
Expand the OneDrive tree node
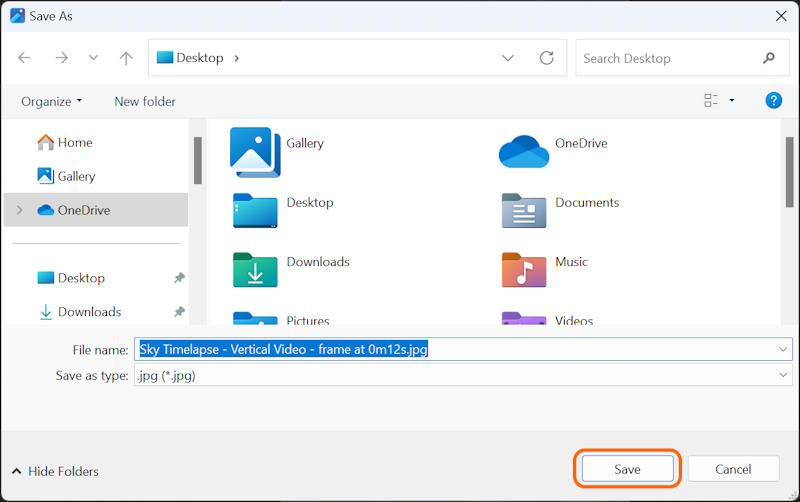pyautogui.click(x=19, y=210)
